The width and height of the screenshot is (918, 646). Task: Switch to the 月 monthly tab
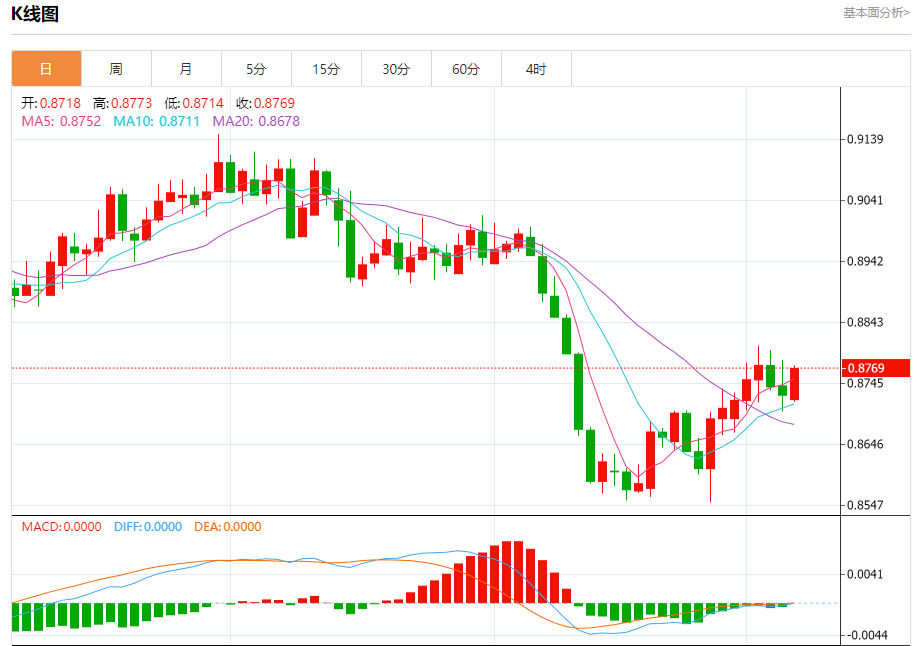pos(186,69)
